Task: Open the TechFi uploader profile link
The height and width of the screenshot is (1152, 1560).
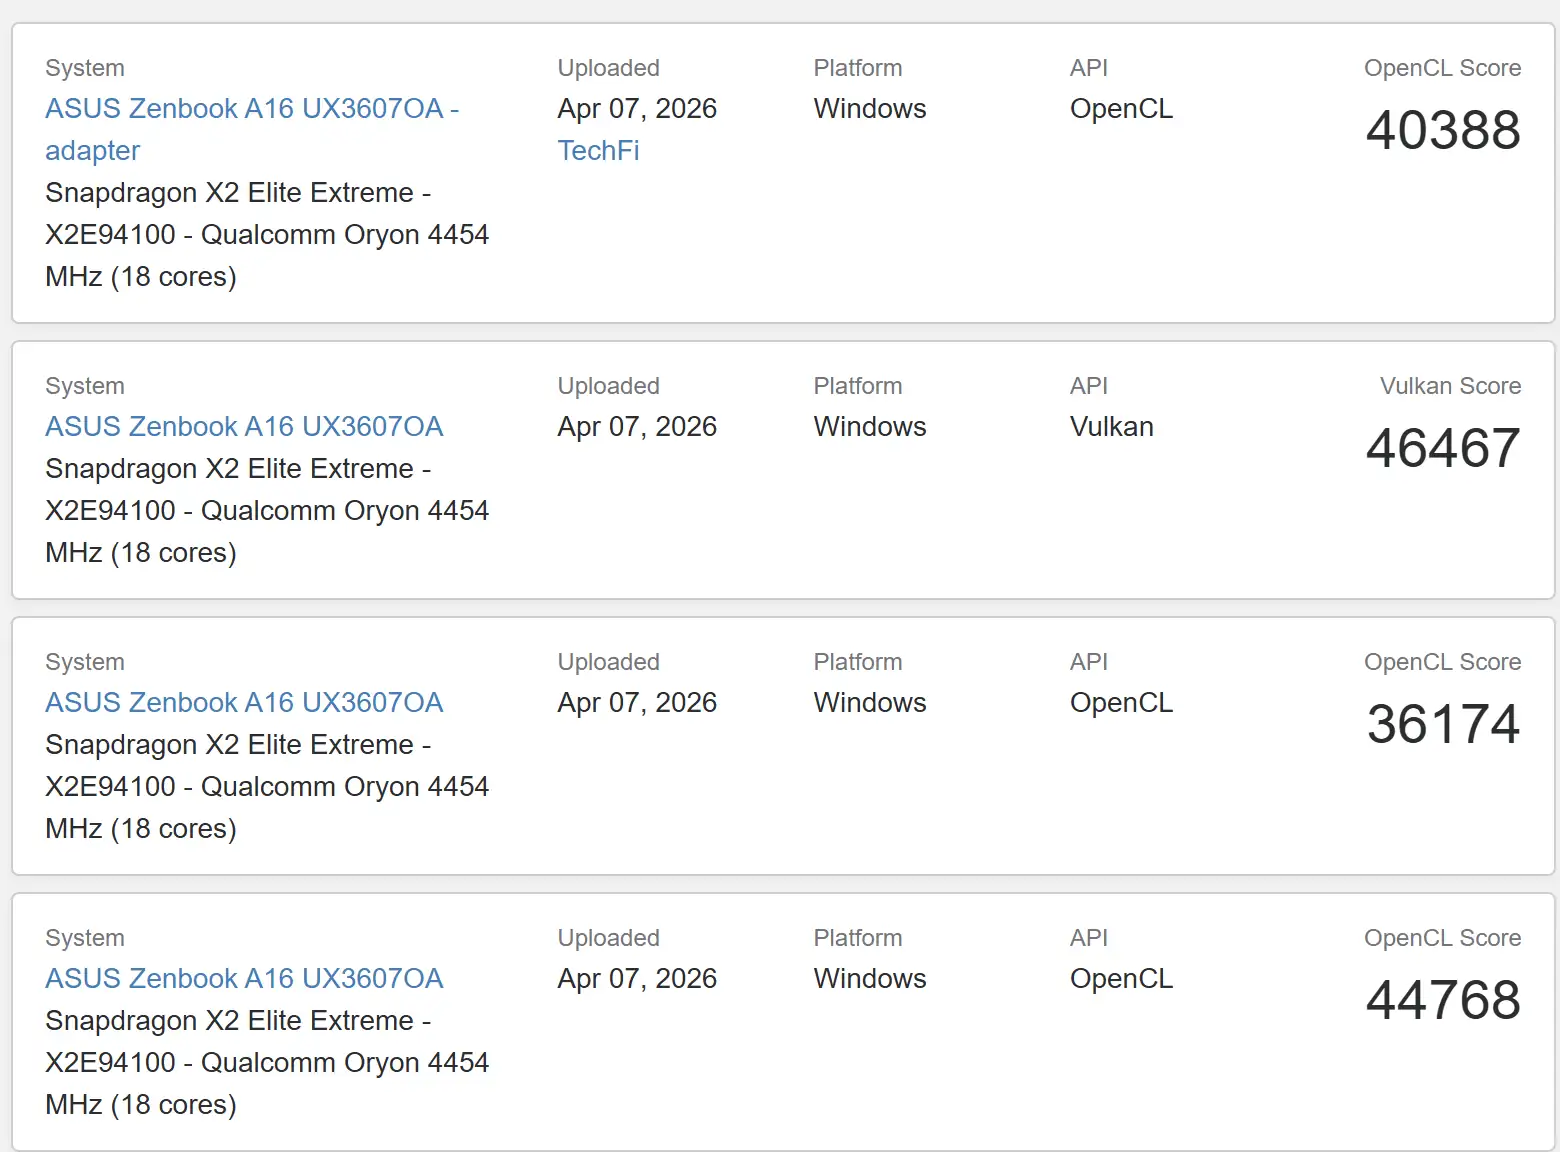Action: tap(598, 150)
